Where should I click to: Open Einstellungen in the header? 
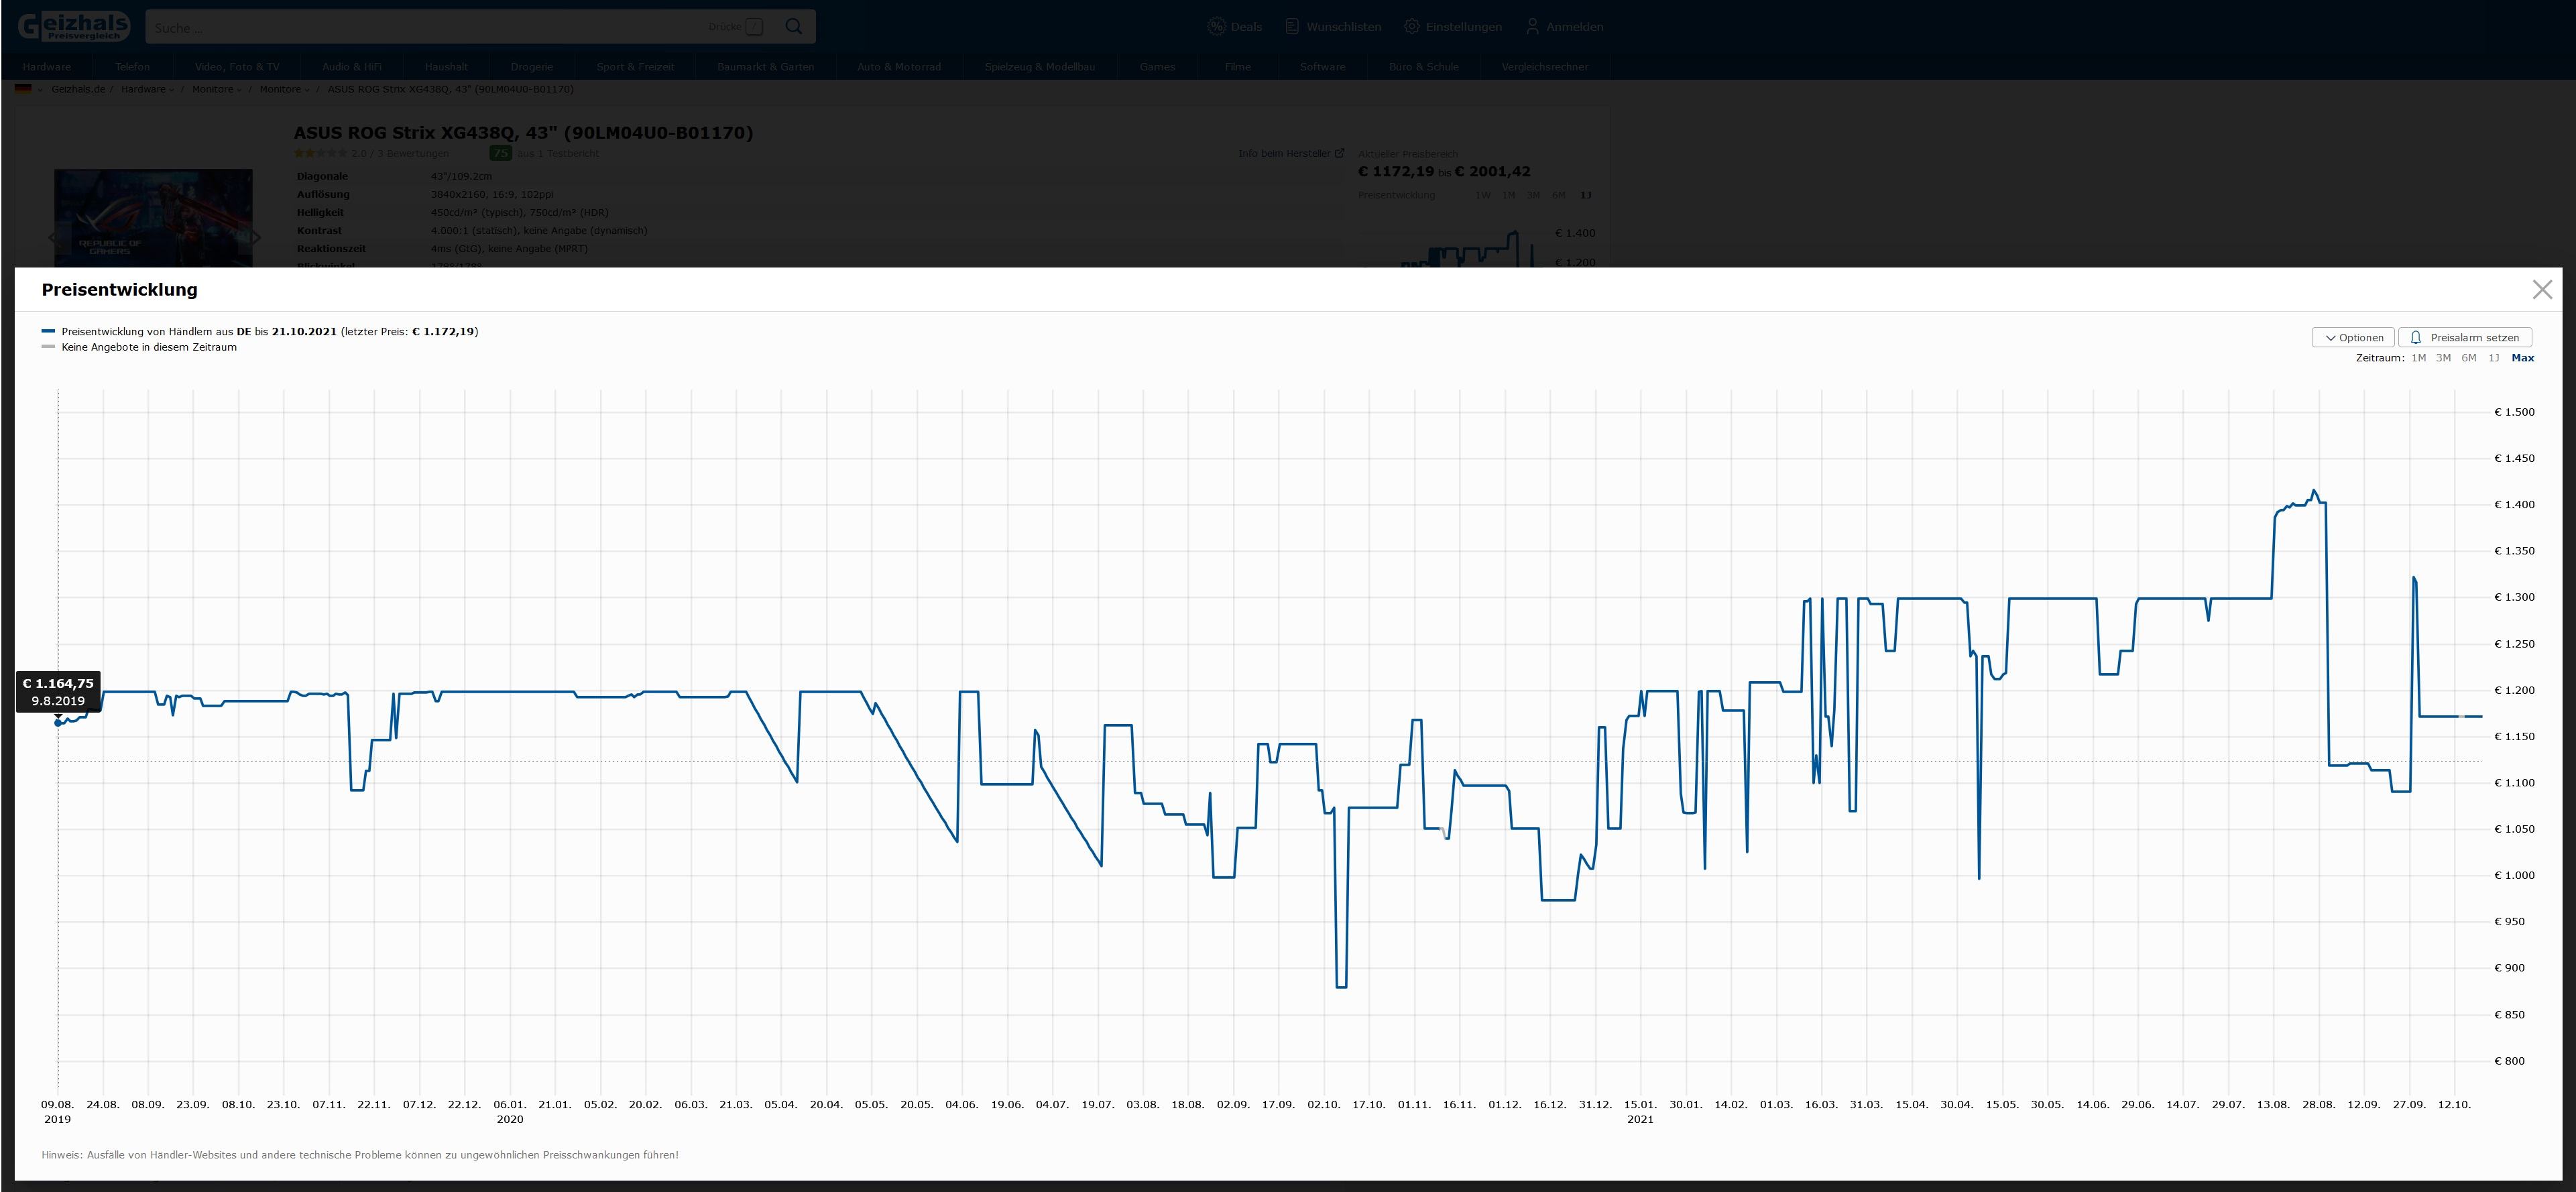1453,27
